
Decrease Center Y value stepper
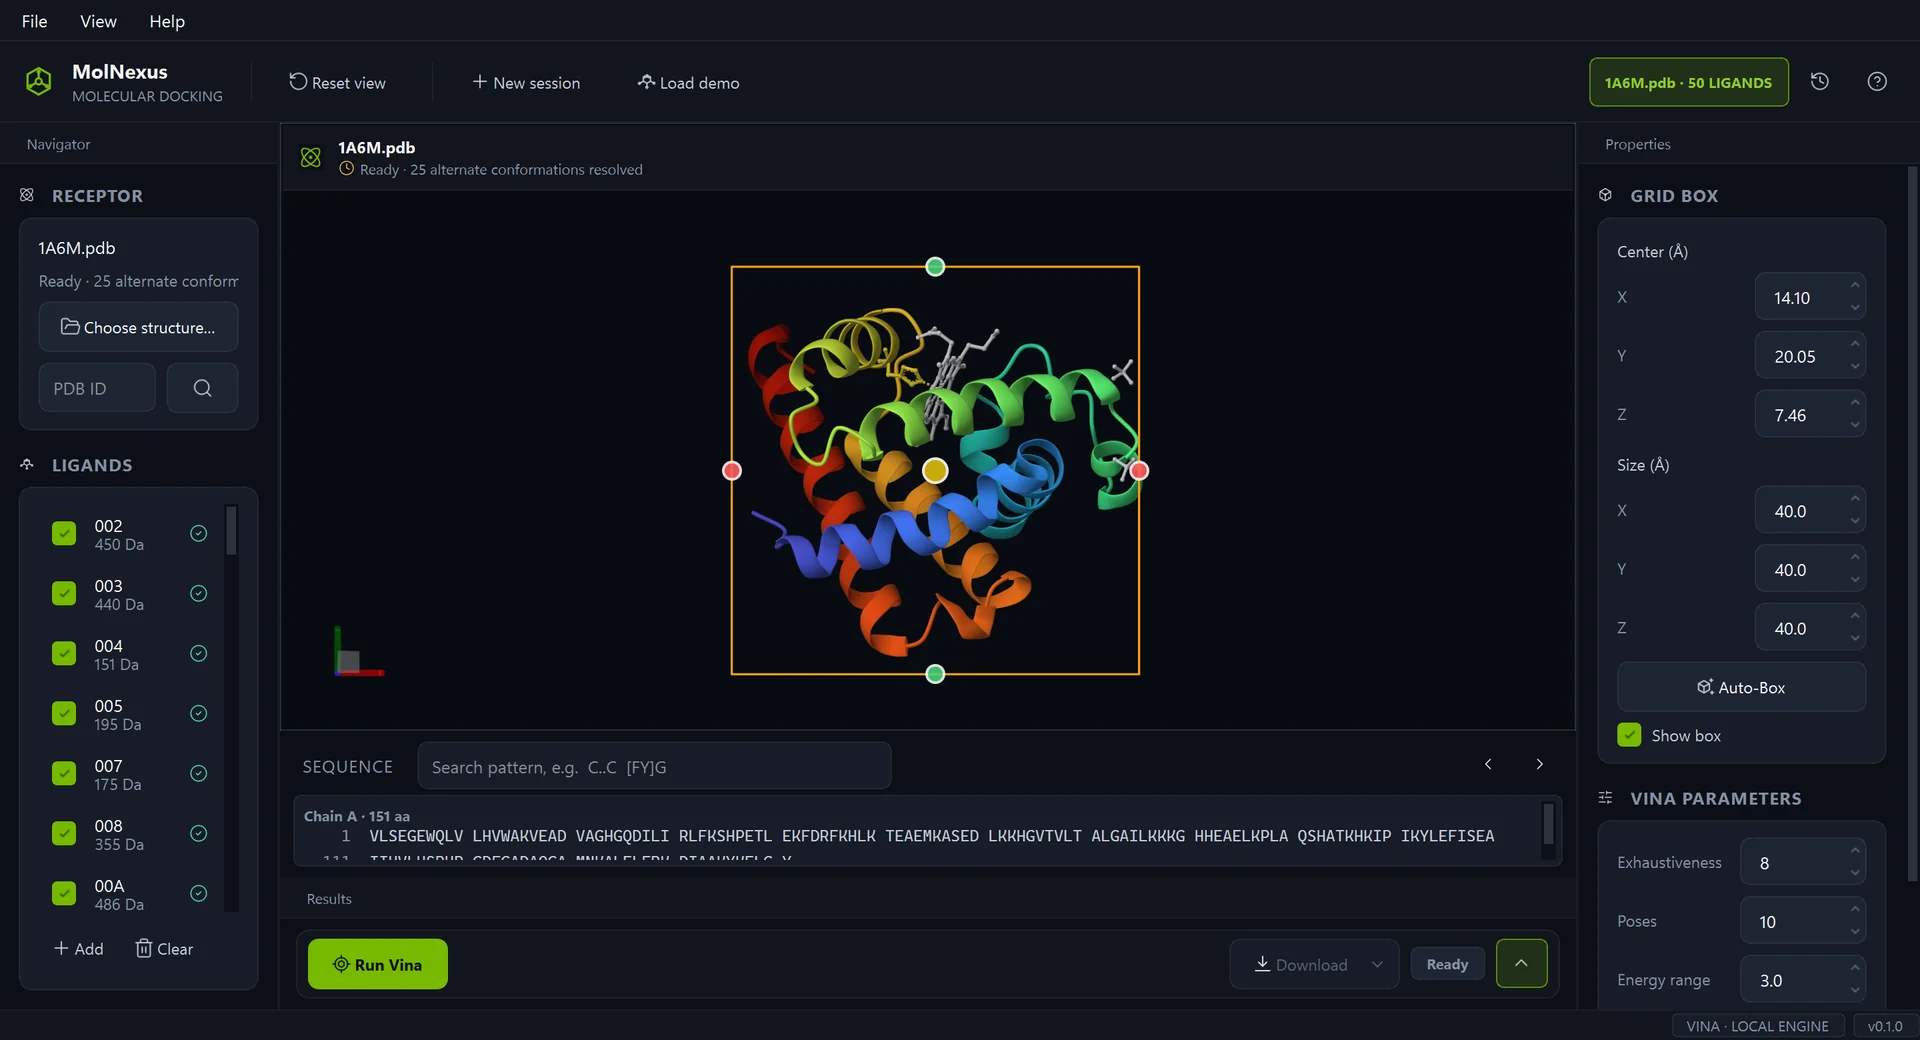(1855, 367)
